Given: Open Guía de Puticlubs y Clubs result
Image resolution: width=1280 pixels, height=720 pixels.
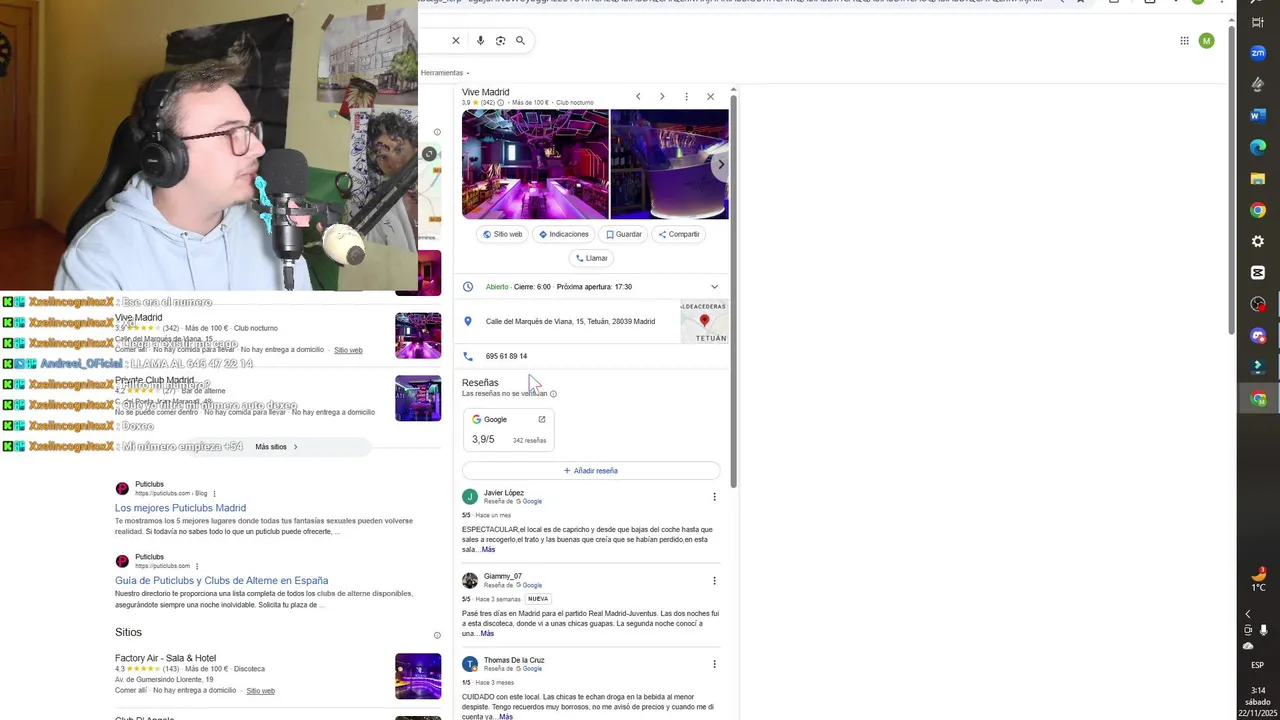Looking at the screenshot, I should [x=221, y=581].
